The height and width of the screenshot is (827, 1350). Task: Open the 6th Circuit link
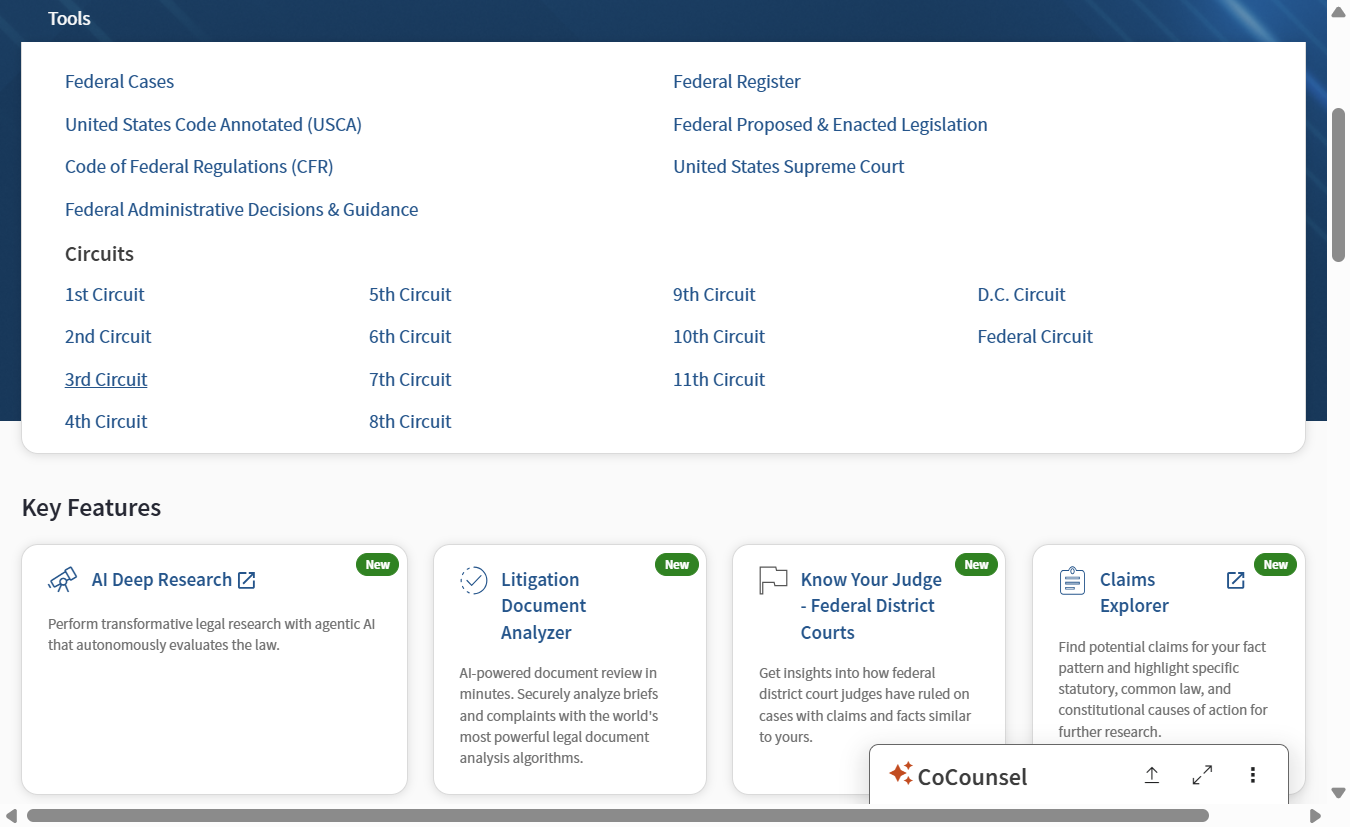pyautogui.click(x=410, y=337)
